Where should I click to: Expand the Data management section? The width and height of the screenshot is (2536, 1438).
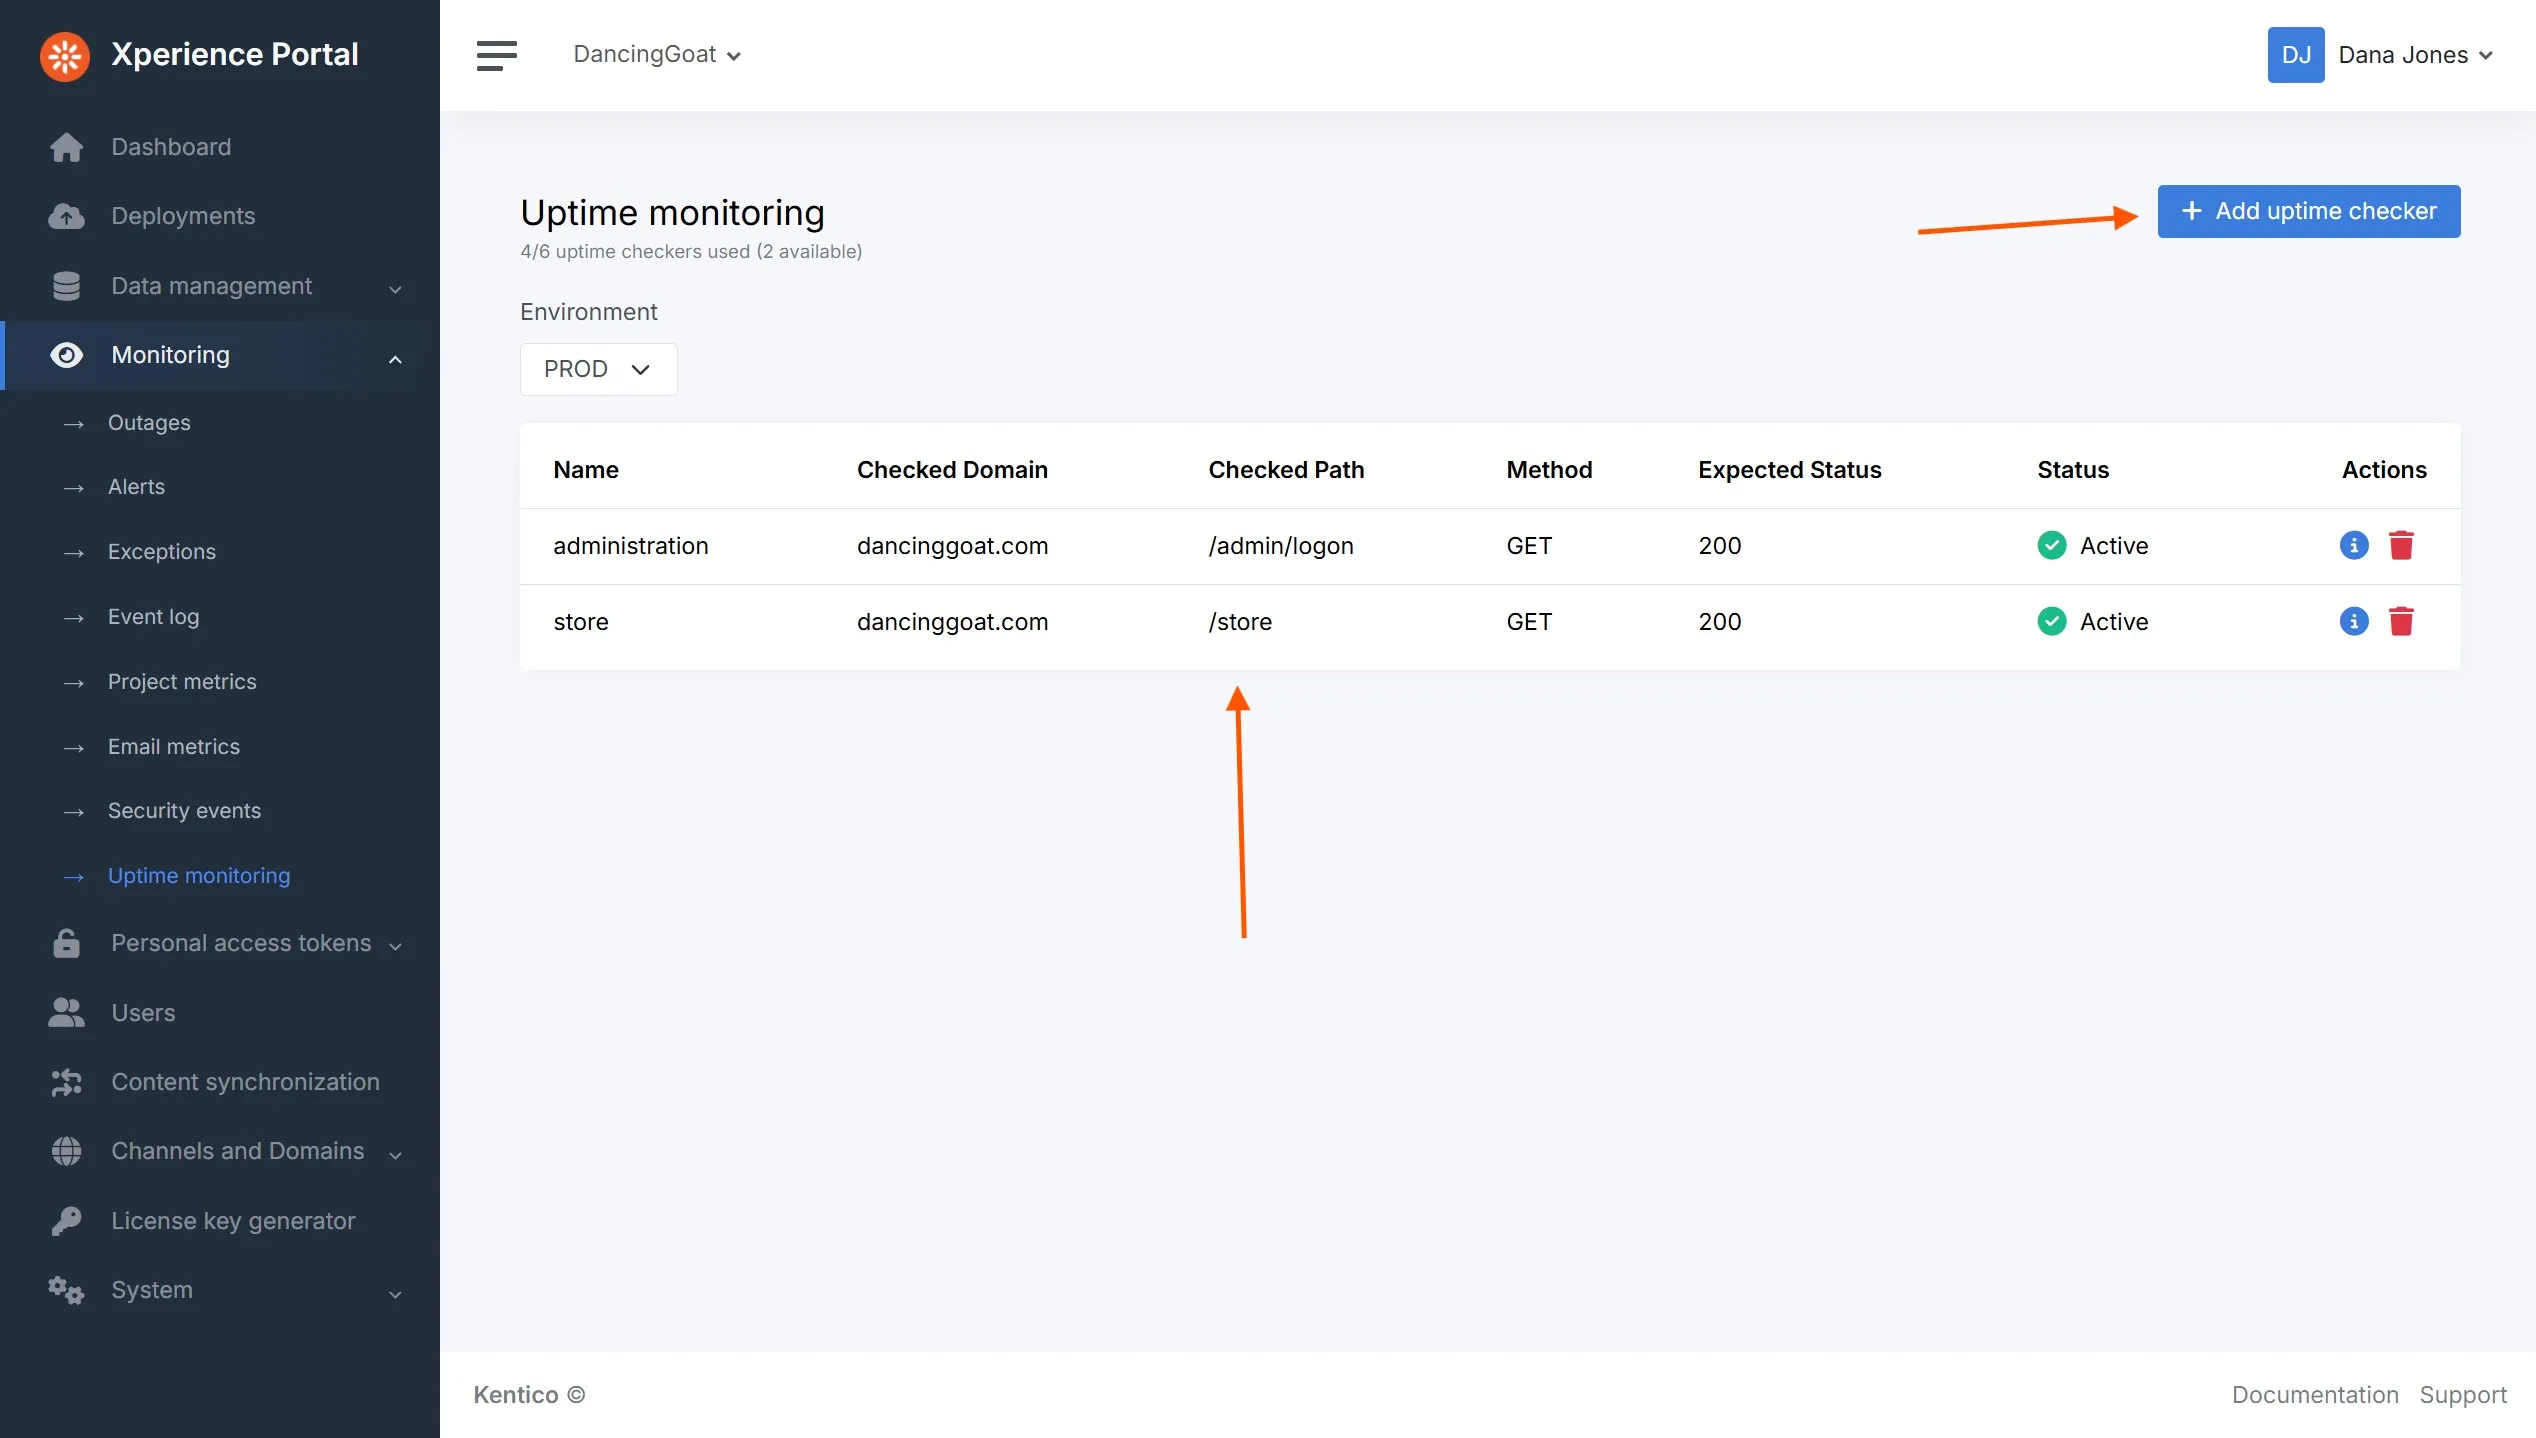click(211, 286)
